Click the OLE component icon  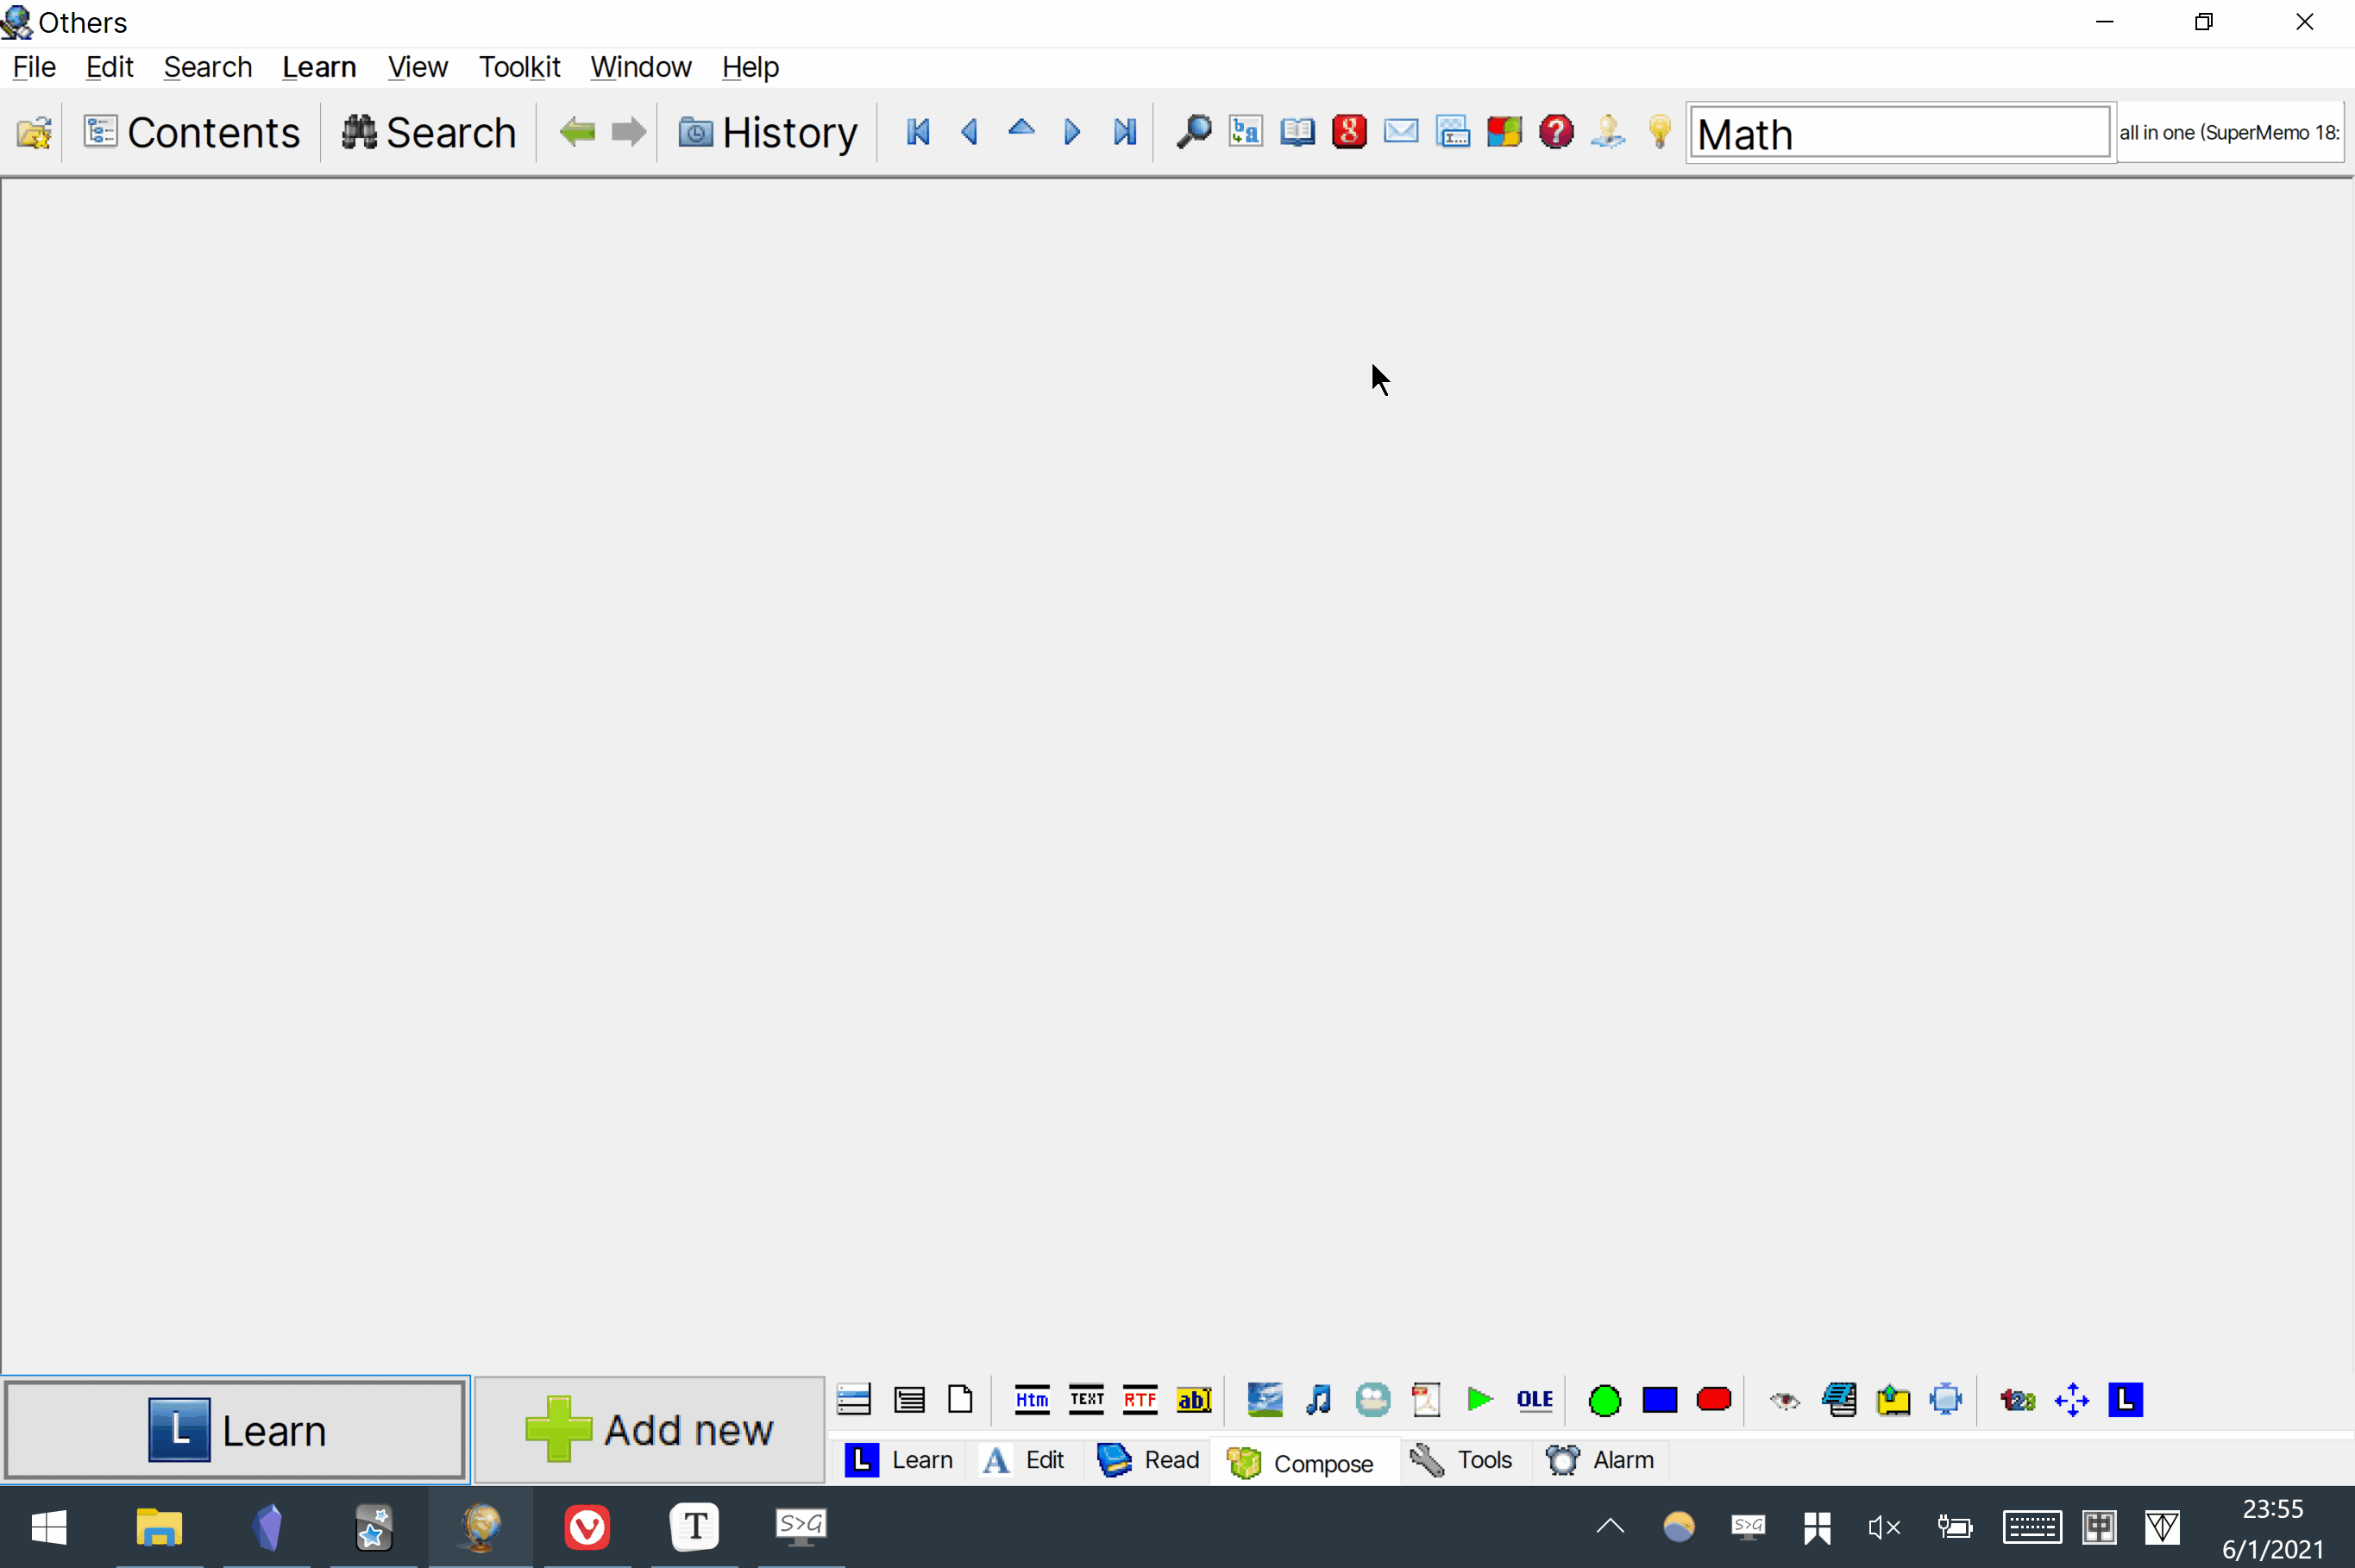click(x=1534, y=1400)
